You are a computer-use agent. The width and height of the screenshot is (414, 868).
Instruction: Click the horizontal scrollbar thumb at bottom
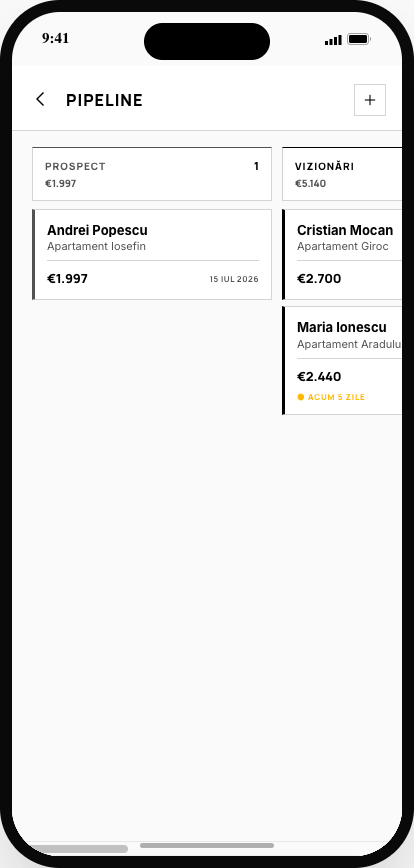coord(79,849)
